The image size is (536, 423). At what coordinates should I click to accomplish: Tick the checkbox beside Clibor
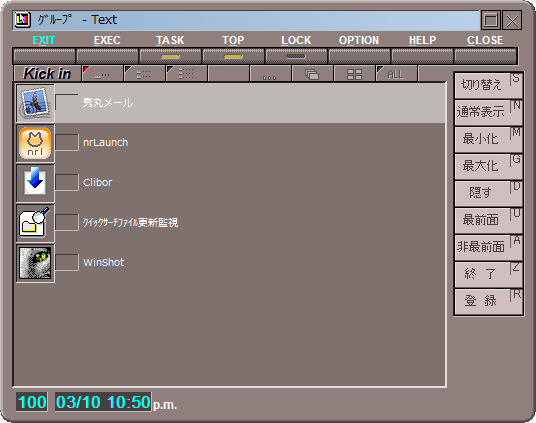pyautogui.click(x=67, y=182)
